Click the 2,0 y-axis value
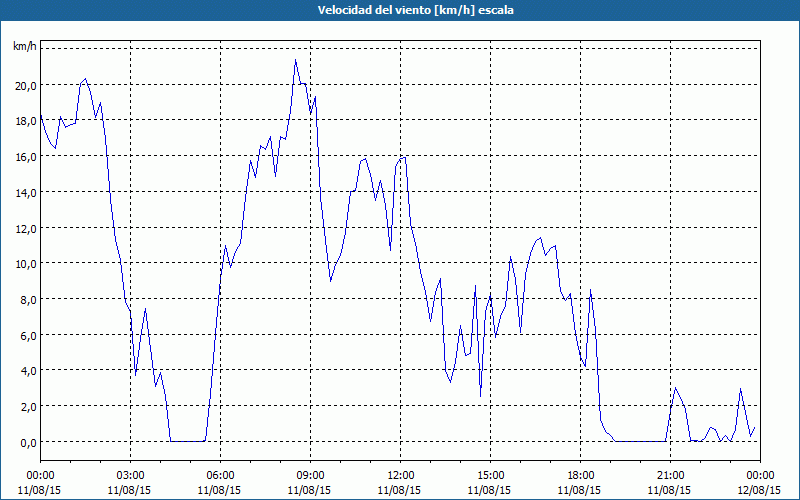800x500 pixels. (x=28, y=407)
